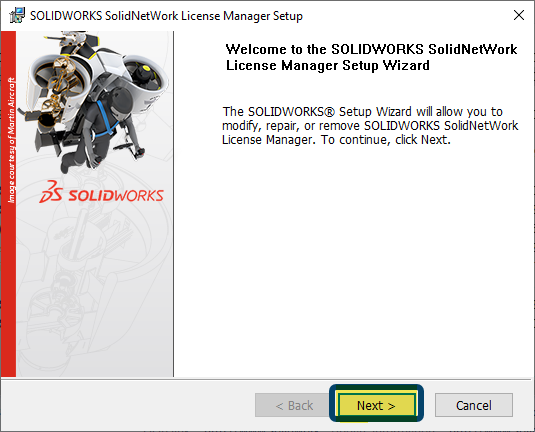Image resolution: width=535 pixels, height=432 pixels.
Task: Click the Welcome wizard heading
Action: click(x=371, y=57)
